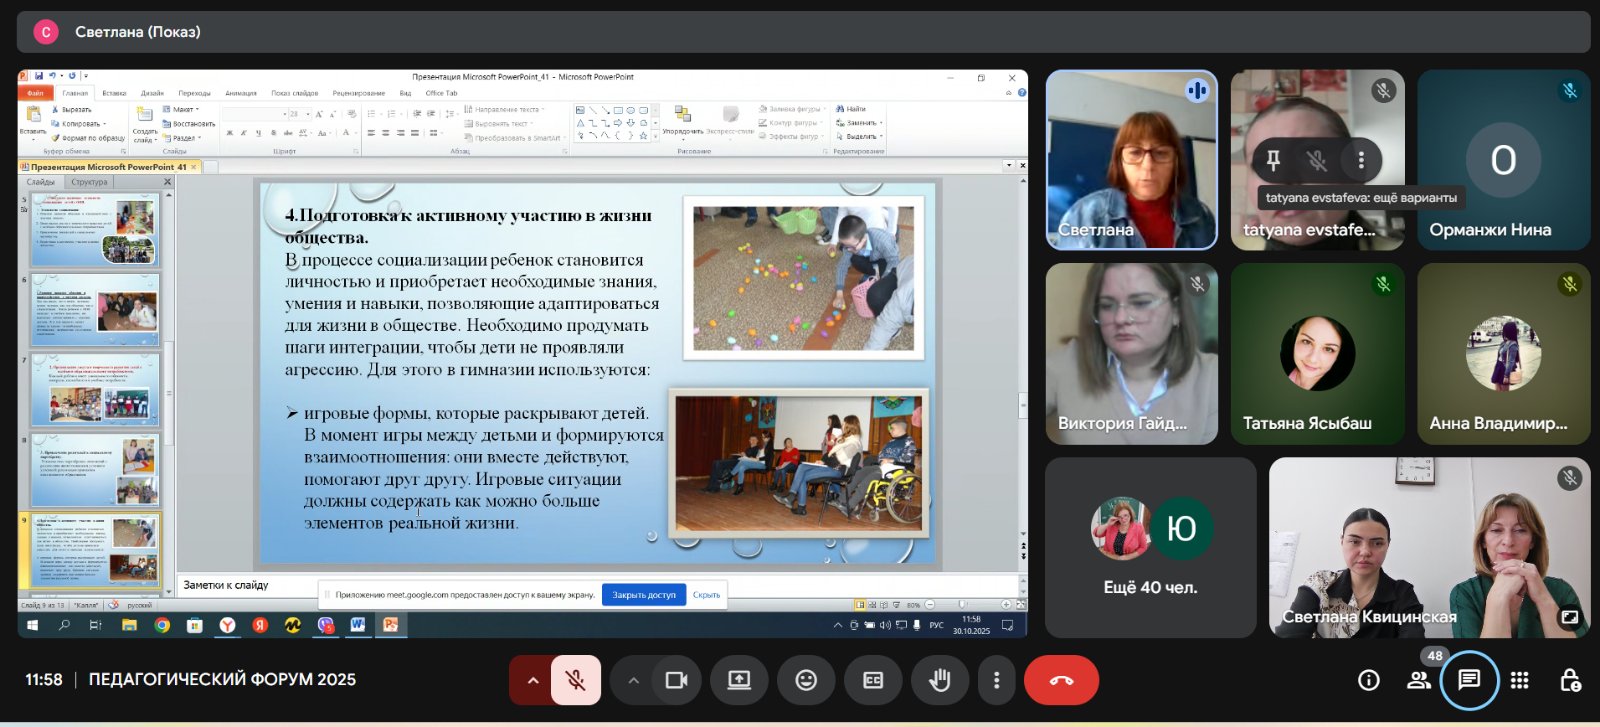Click the present screen icon

[739, 680]
